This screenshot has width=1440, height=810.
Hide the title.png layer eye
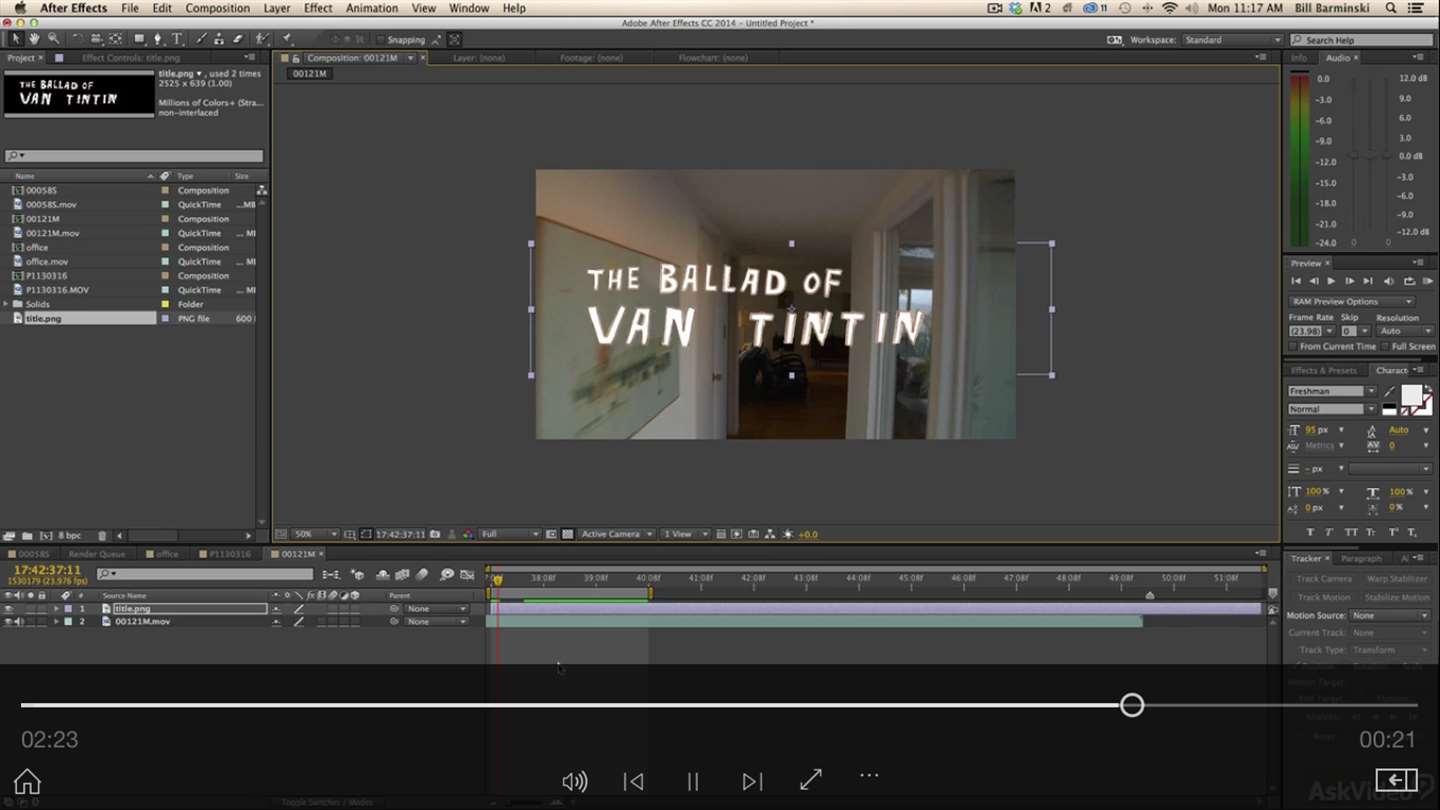(x=8, y=608)
